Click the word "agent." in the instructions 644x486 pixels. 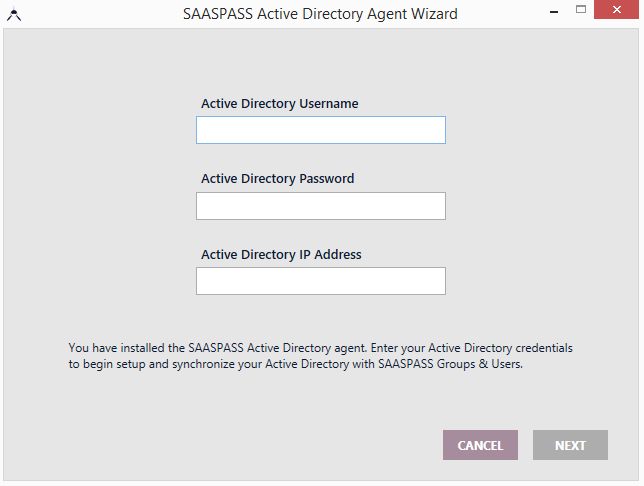point(349,347)
